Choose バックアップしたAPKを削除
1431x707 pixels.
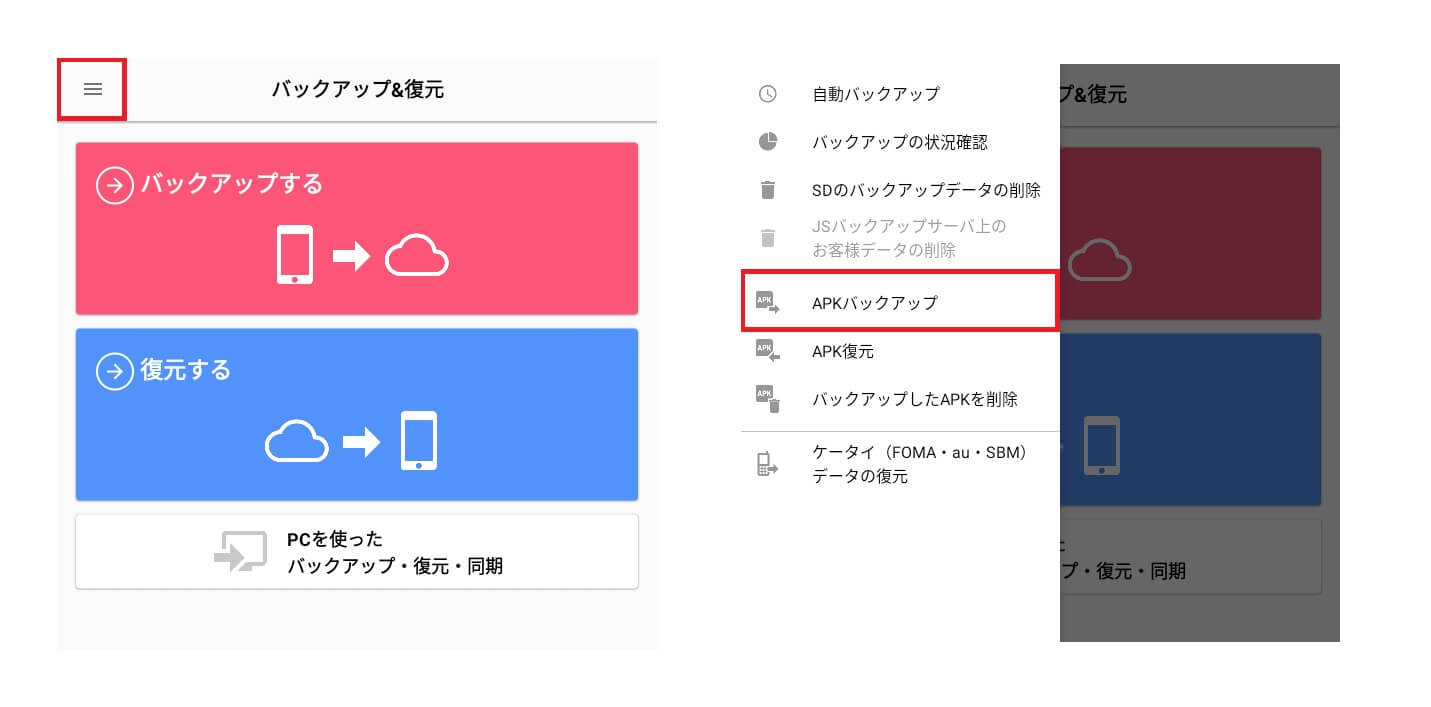[x=914, y=399]
